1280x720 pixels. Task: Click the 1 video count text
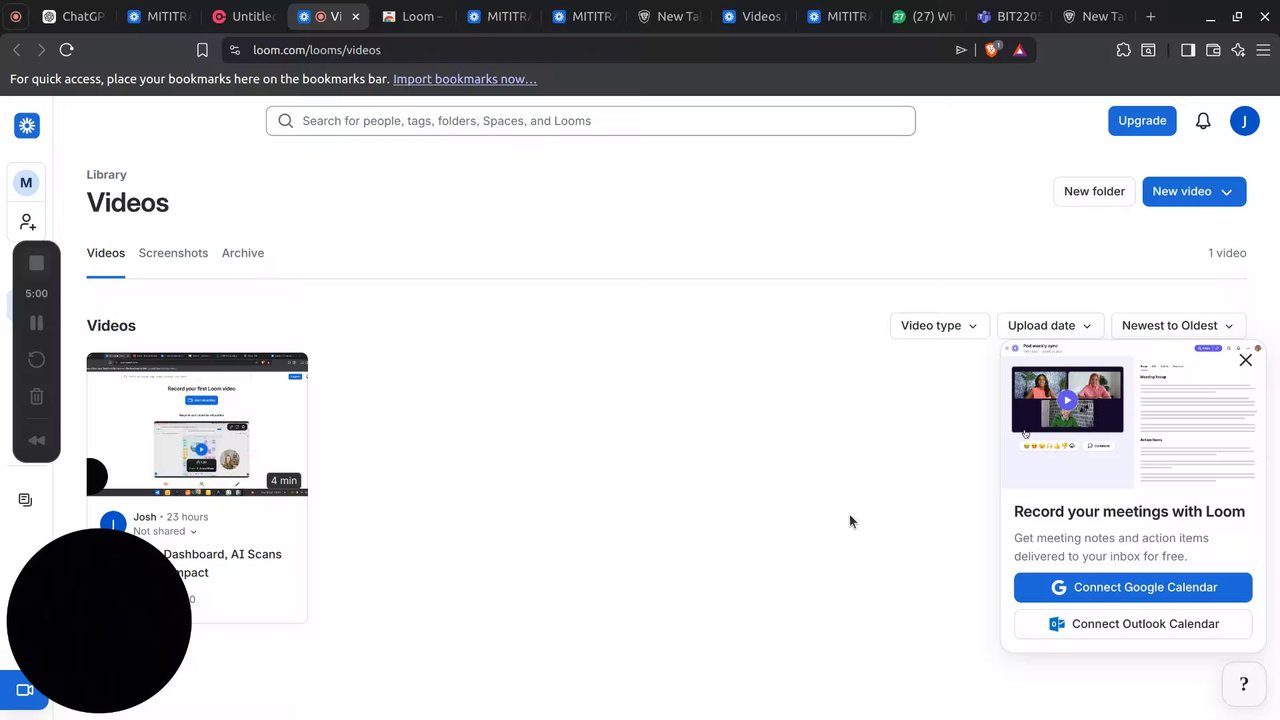point(1227,253)
